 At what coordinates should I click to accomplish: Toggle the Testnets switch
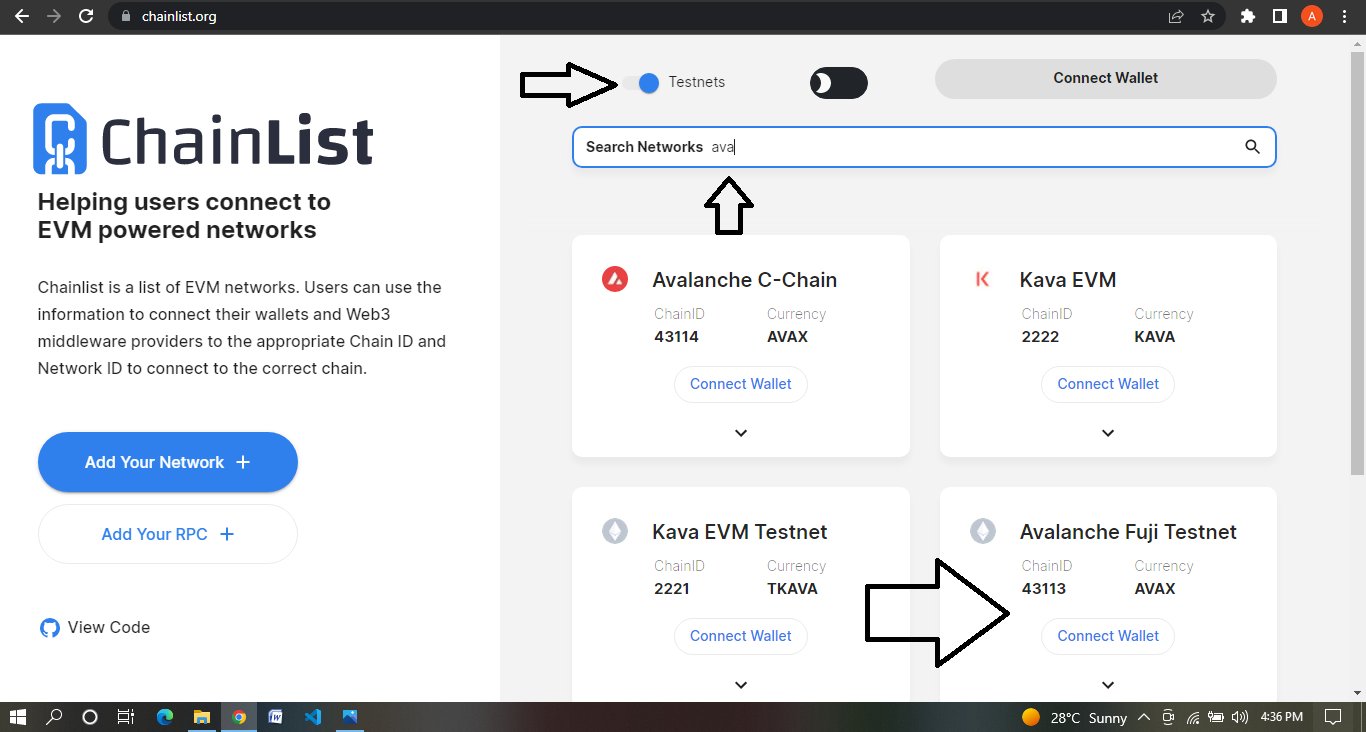point(641,83)
